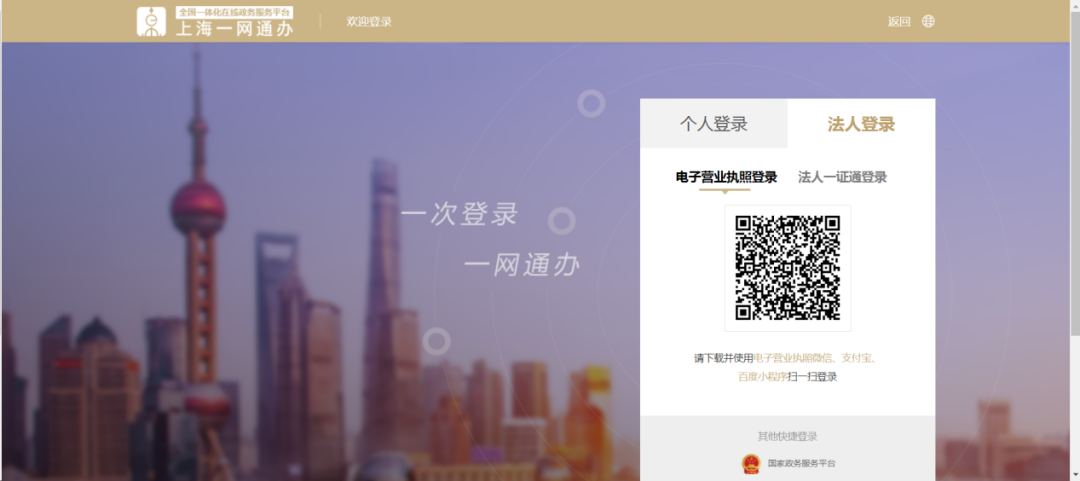Click the 其他快捷登录 label

(787, 437)
